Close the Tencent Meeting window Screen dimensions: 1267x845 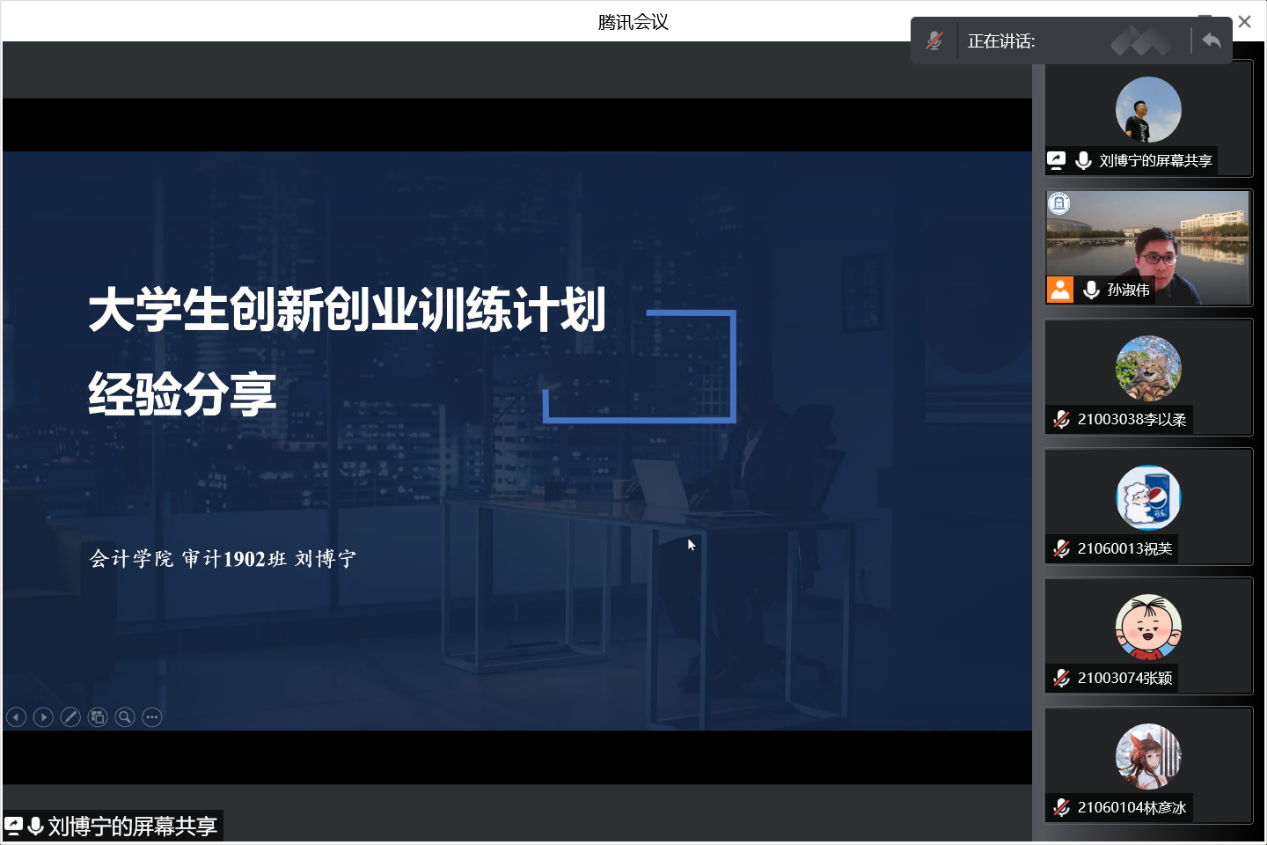pos(1244,21)
